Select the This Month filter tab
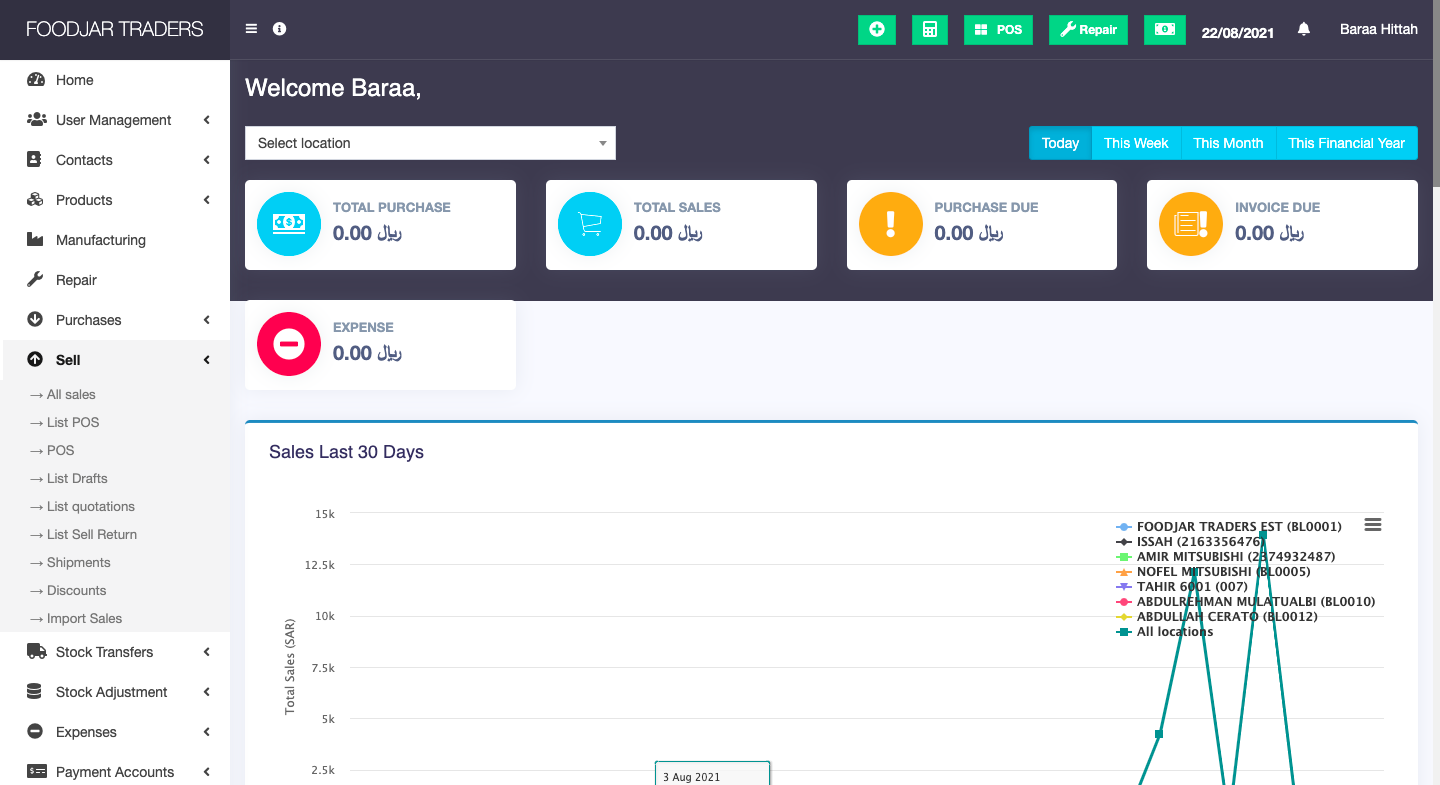This screenshot has height=785, width=1440. pos(1228,143)
